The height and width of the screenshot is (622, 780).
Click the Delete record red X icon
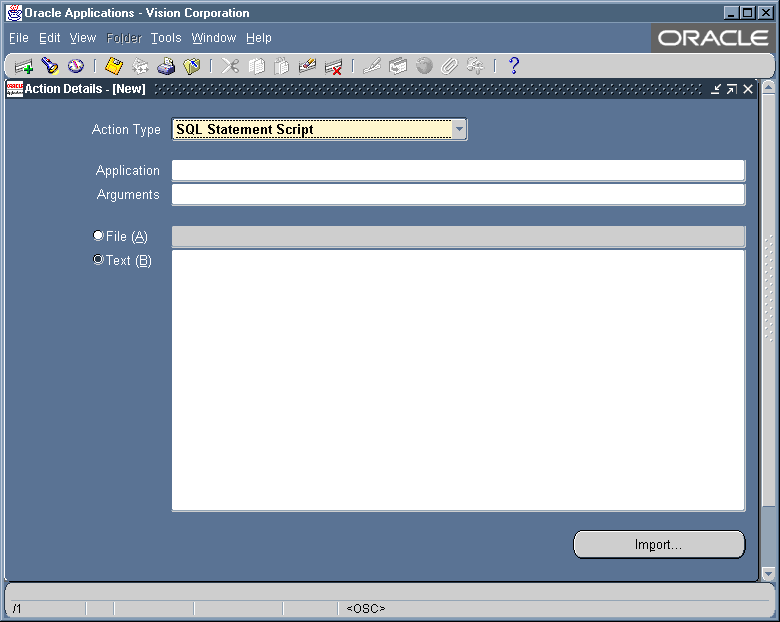click(333, 66)
